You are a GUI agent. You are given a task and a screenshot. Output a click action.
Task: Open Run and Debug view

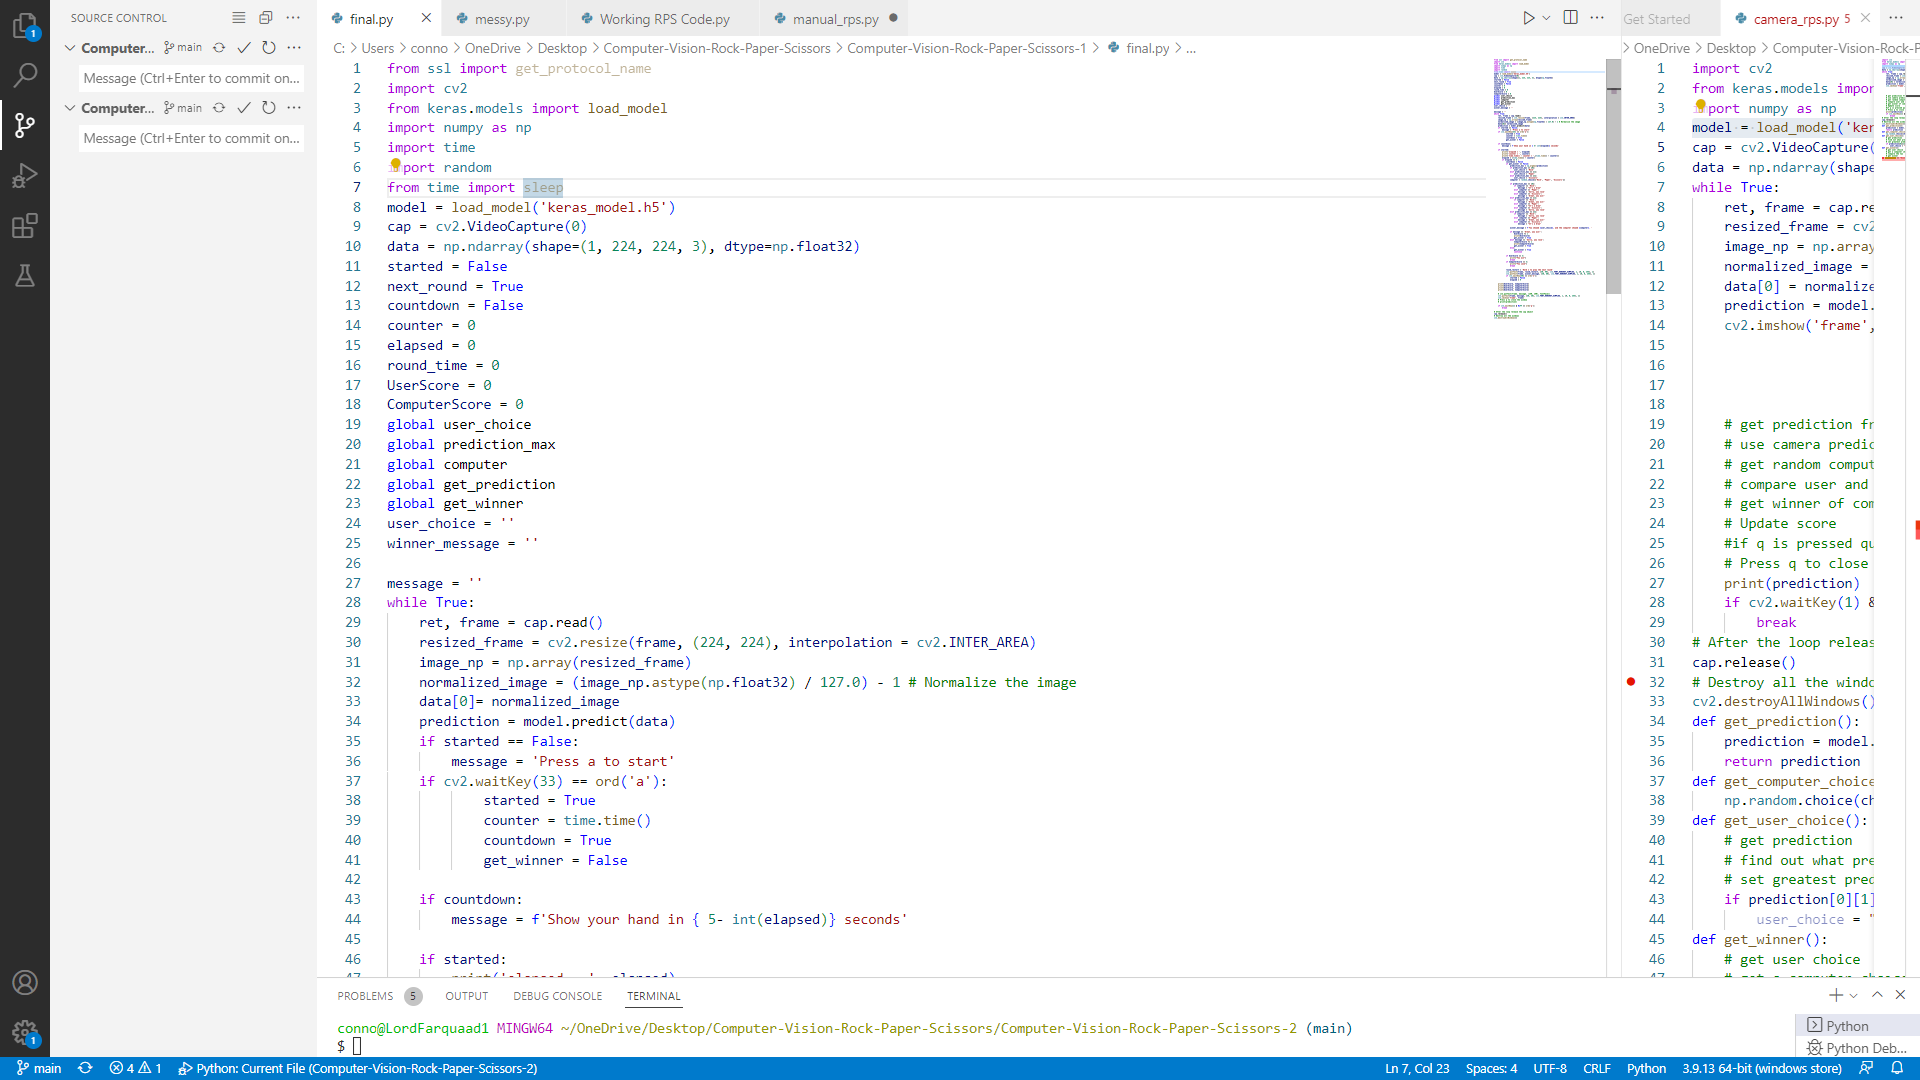coord(25,176)
